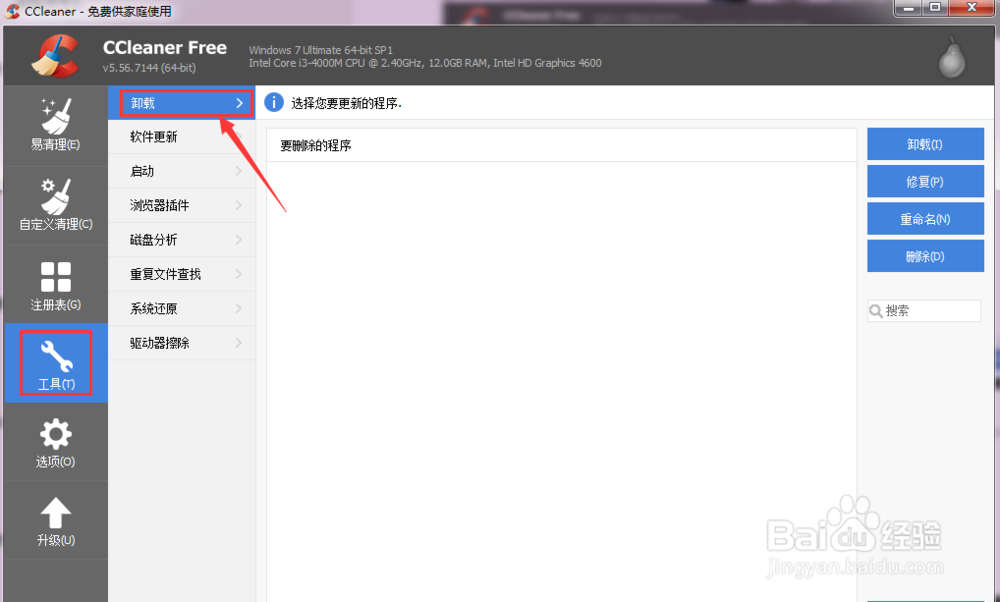Open System Restore (系统还原) item
1000x602 pixels.
182,309
